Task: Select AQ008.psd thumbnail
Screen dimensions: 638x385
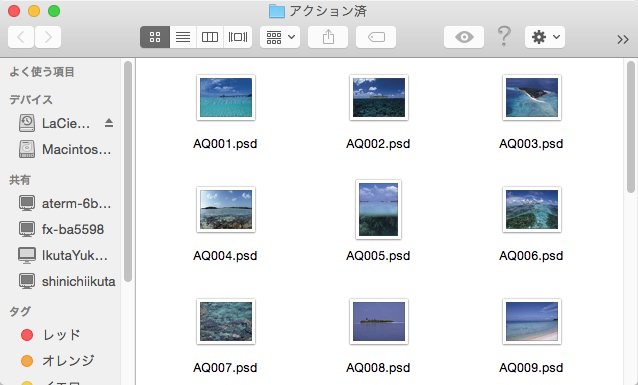Action: [x=379, y=322]
